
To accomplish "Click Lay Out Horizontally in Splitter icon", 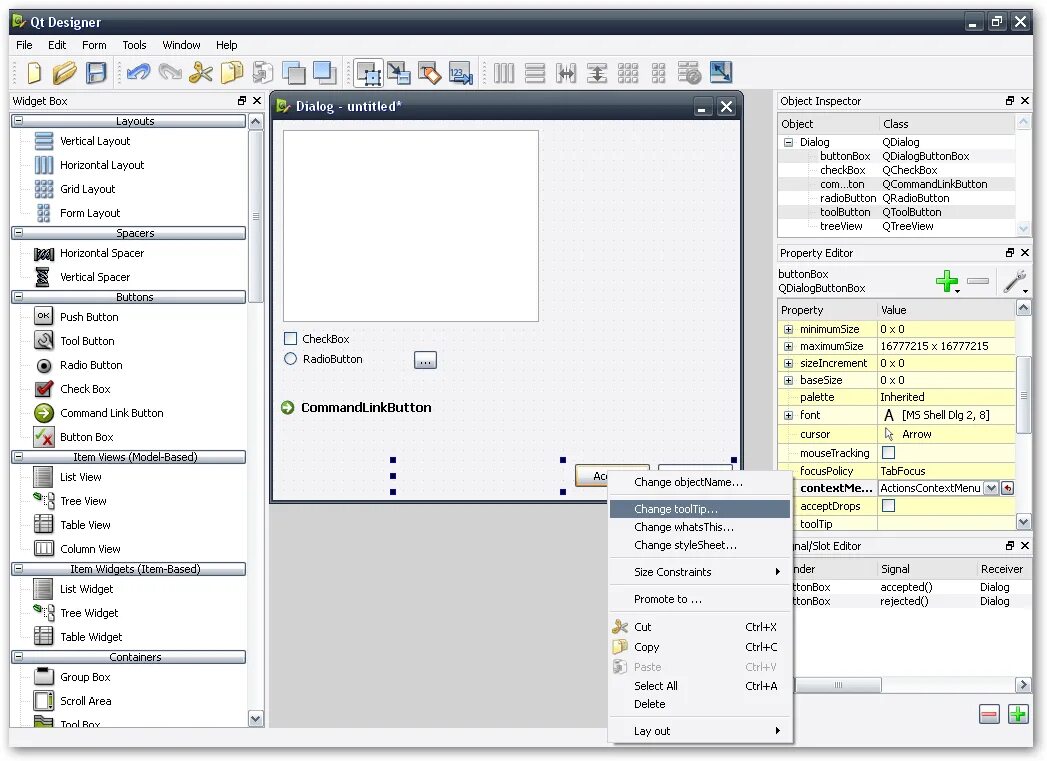I will 566,72.
